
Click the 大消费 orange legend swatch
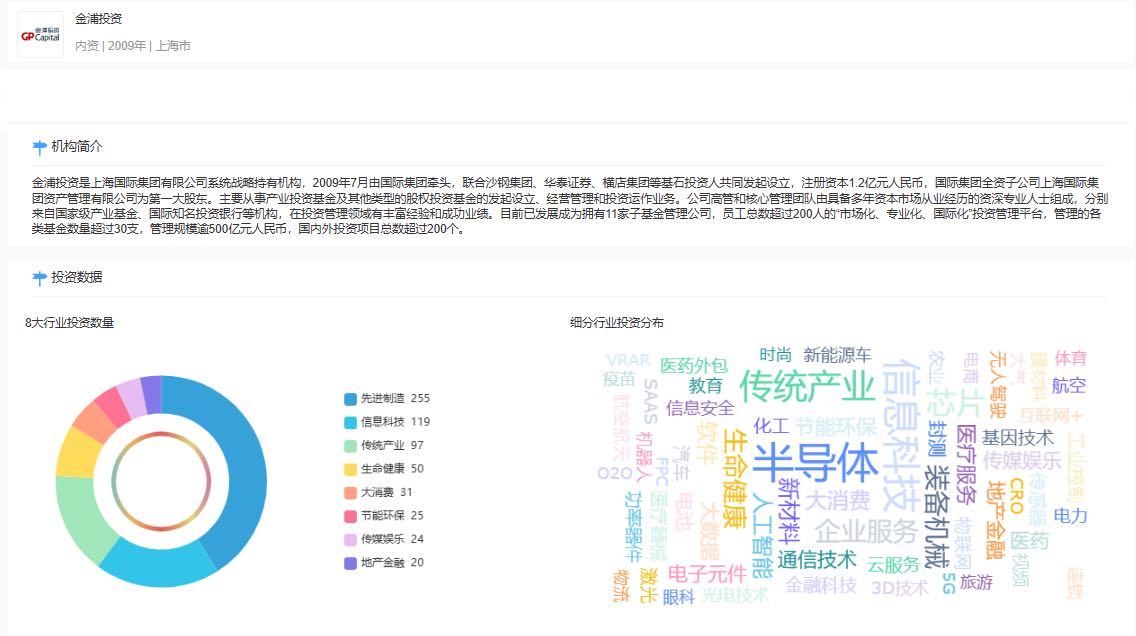coord(350,492)
